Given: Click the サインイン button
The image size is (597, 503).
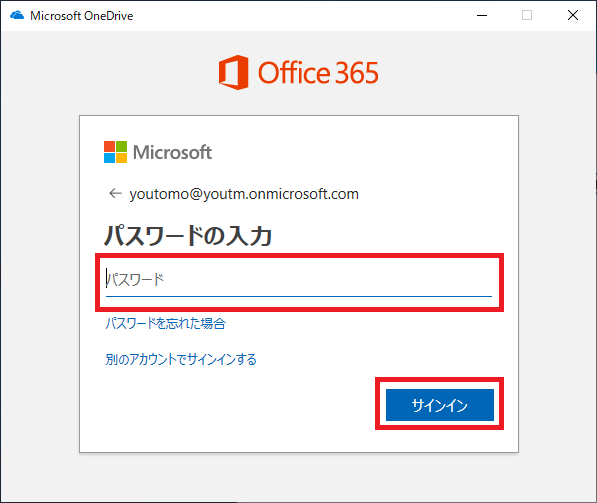Looking at the screenshot, I should tap(440, 405).
